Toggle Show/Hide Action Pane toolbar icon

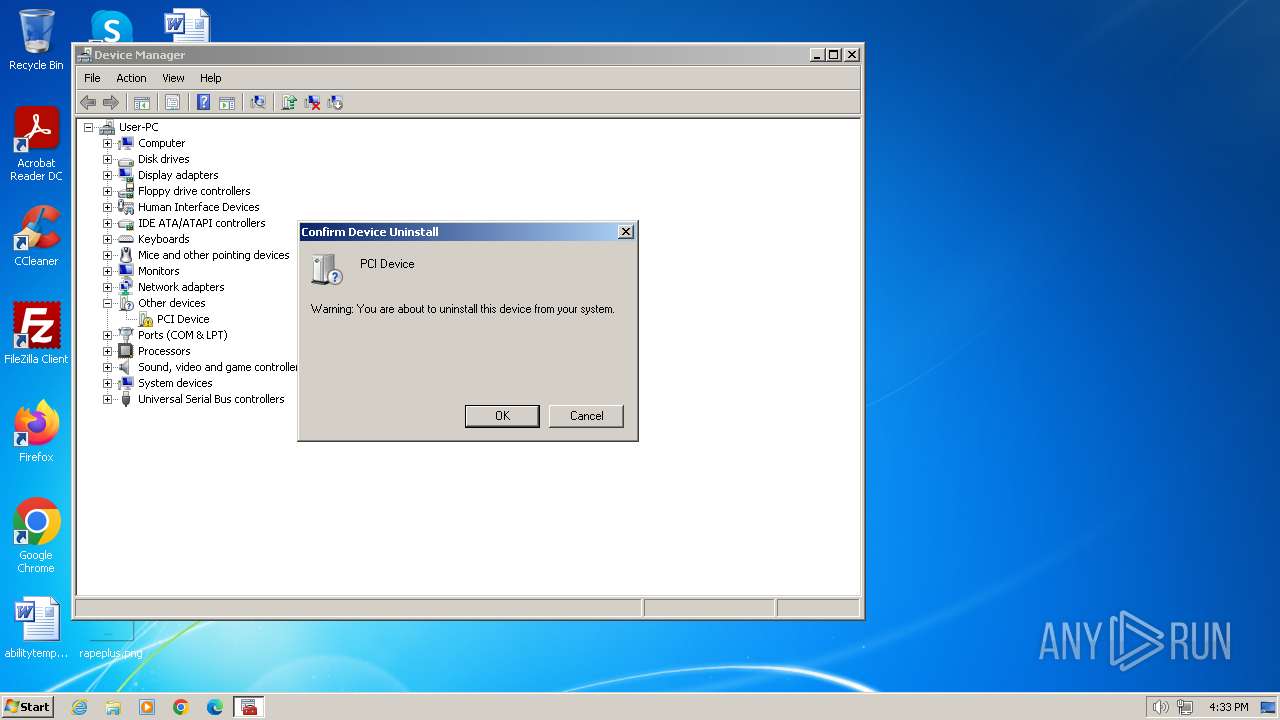click(227, 102)
